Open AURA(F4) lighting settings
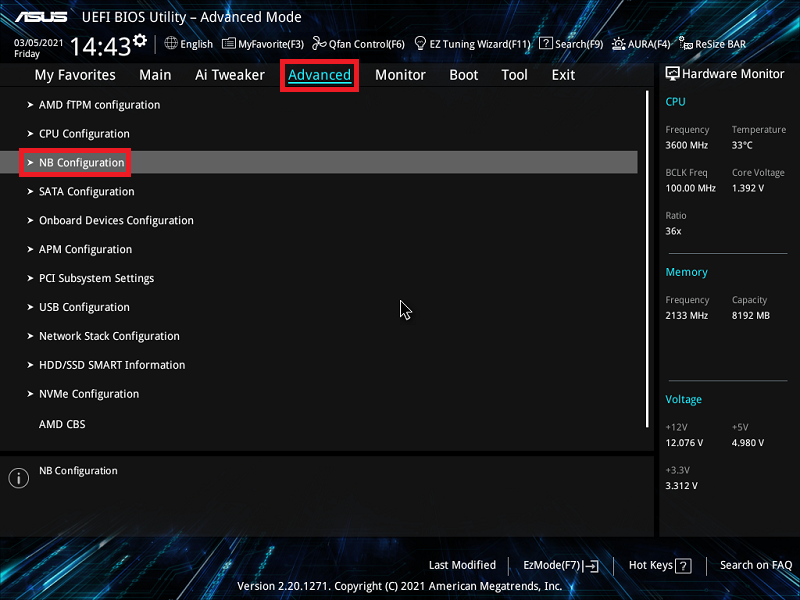 point(620,44)
